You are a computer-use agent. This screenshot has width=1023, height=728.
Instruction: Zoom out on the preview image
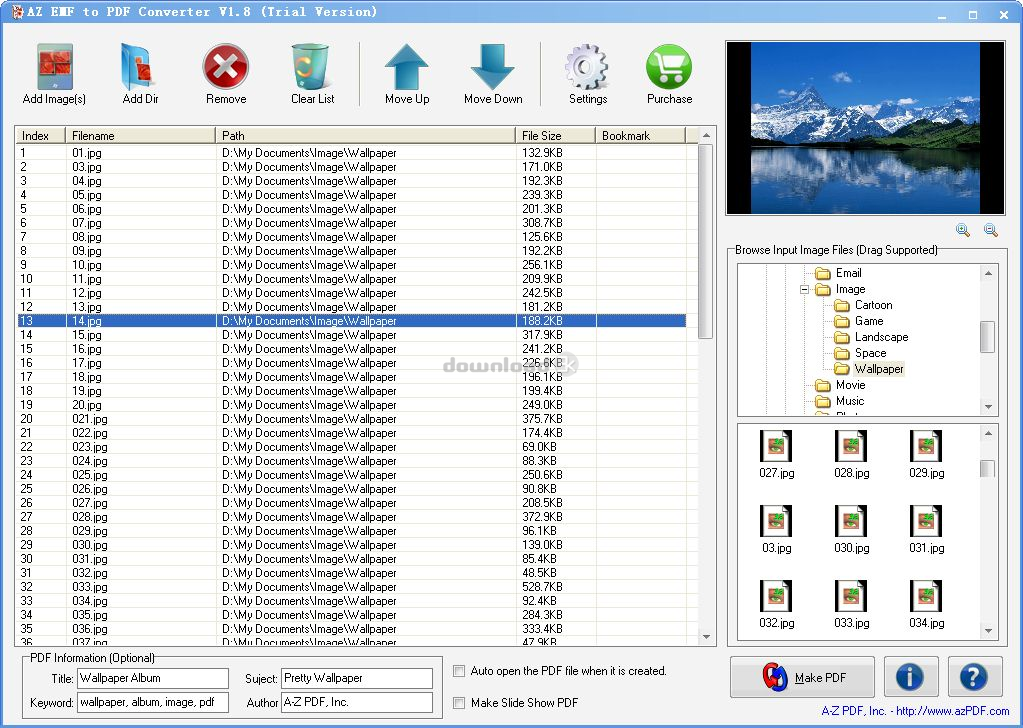[990, 230]
